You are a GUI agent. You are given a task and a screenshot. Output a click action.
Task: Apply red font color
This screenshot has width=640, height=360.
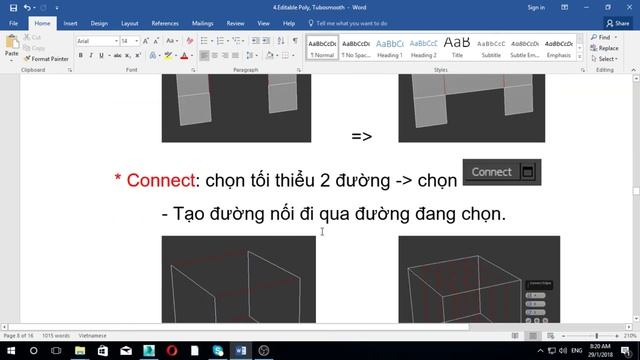point(184,55)
